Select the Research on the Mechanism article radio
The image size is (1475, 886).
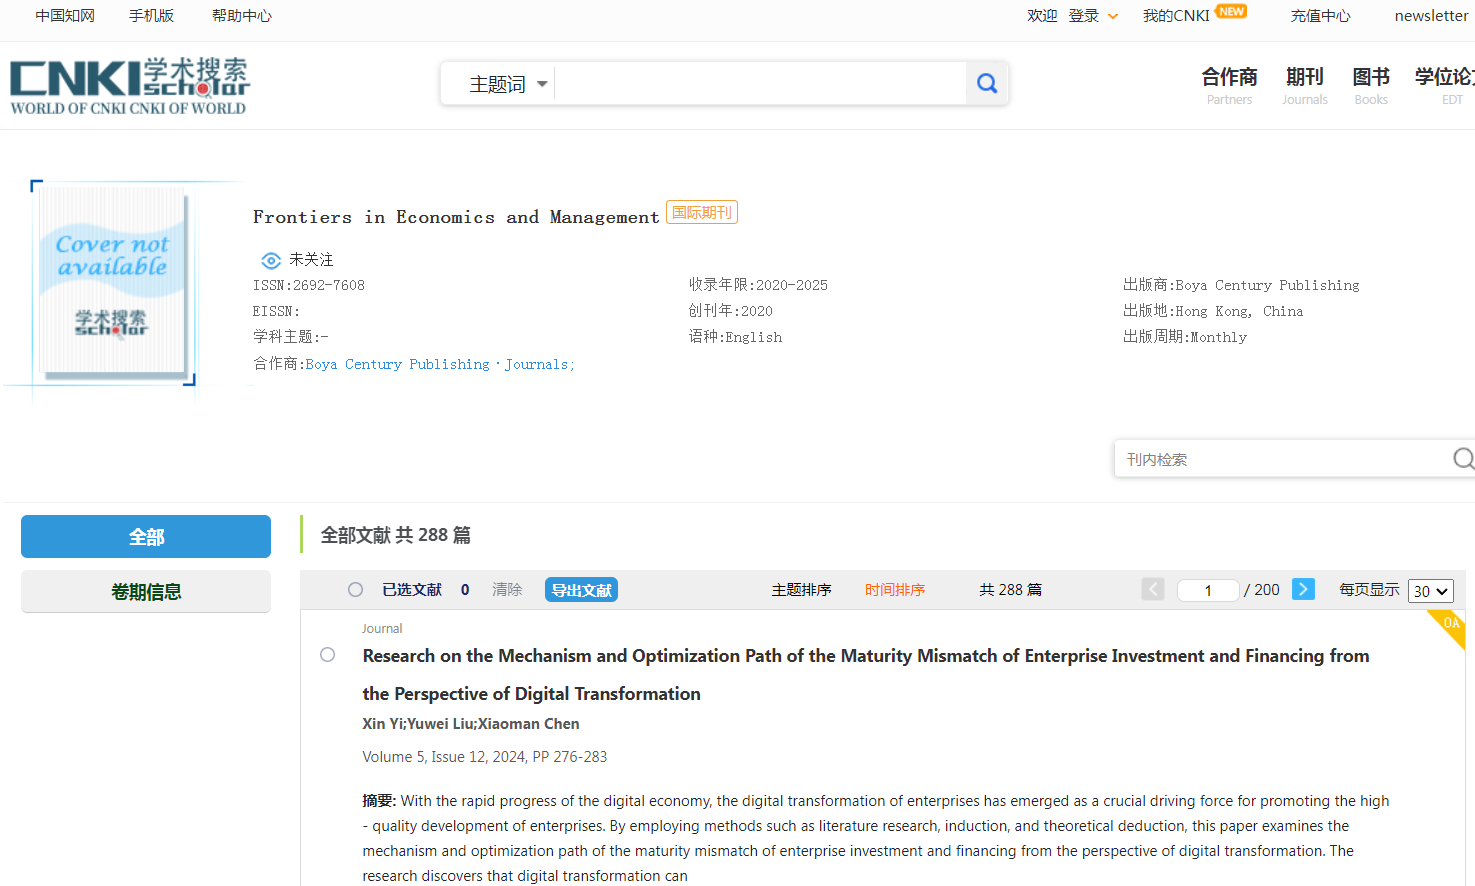[327, 655]
